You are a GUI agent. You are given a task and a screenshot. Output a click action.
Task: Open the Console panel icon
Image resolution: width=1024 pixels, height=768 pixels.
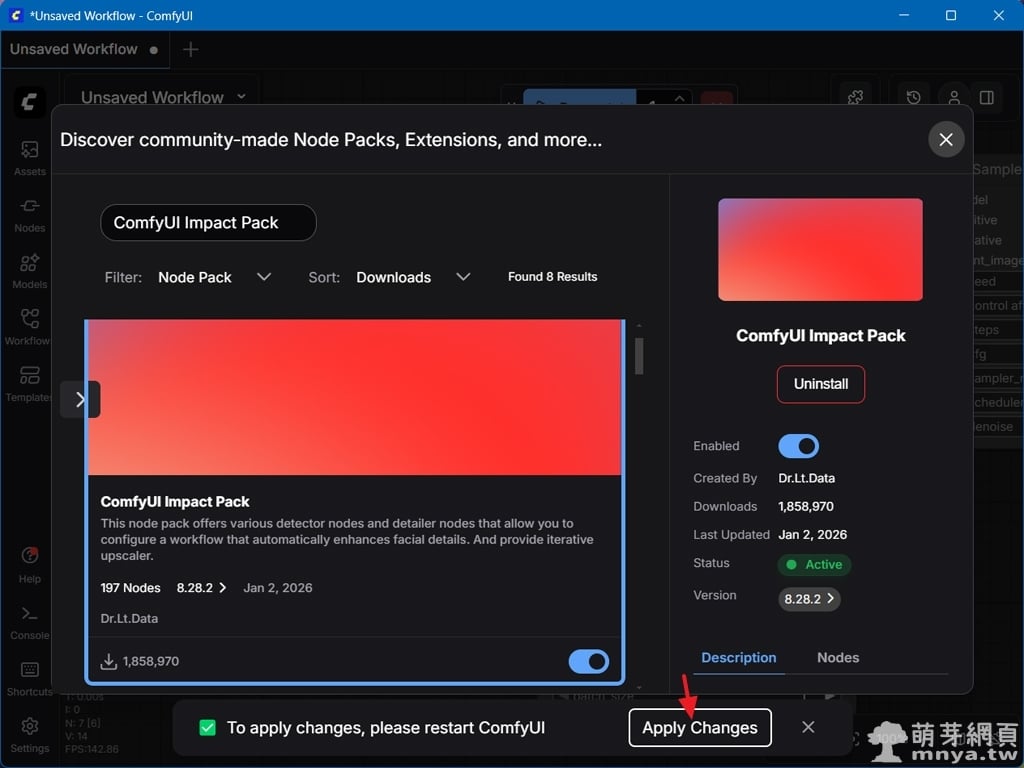[x=30, y=619]
